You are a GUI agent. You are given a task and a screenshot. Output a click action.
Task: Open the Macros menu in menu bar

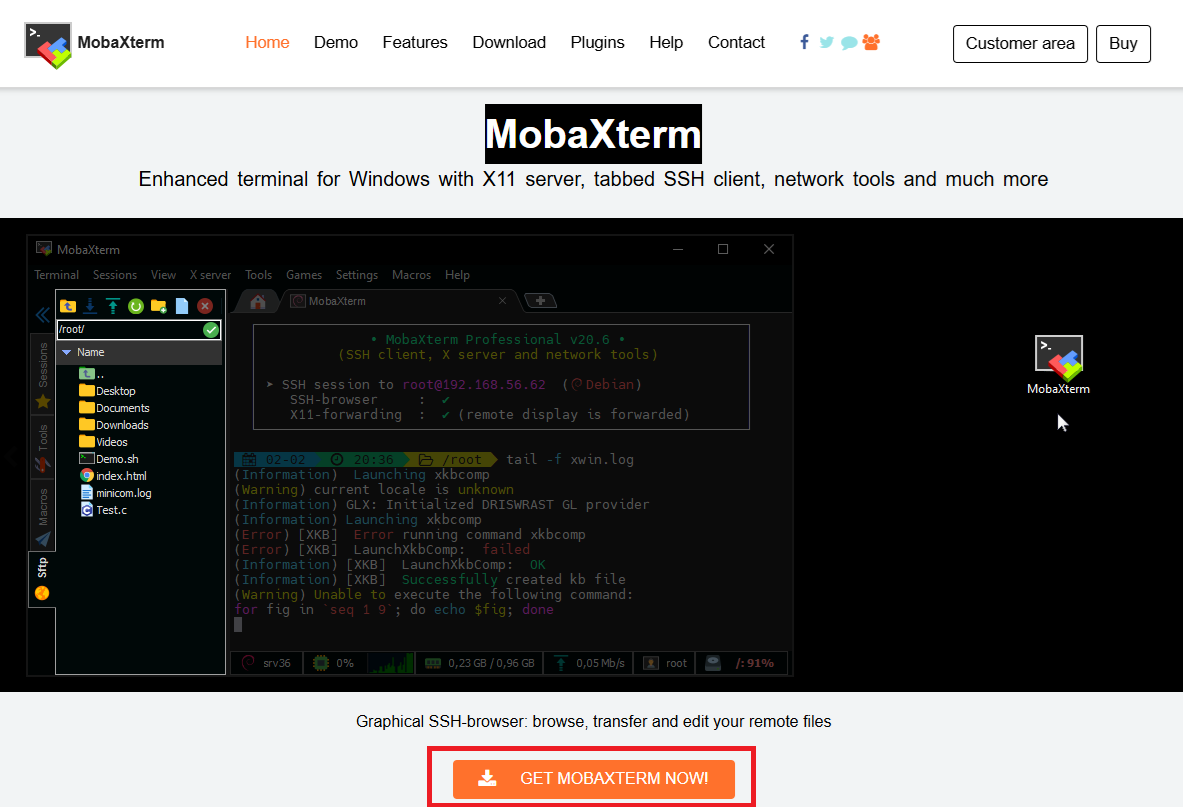tap(411, 275)
